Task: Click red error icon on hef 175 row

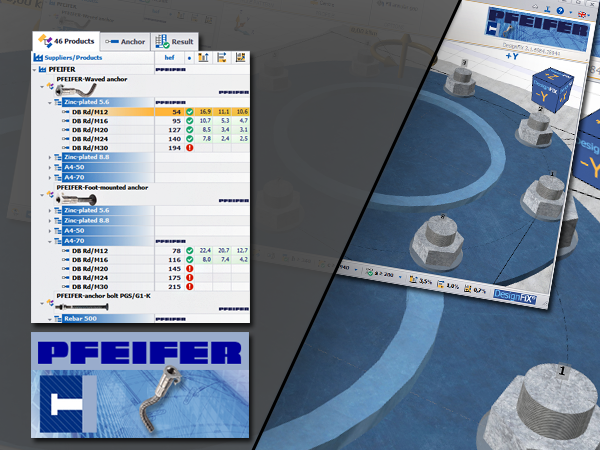Action: pyautogui.click(x=189, y=278)
